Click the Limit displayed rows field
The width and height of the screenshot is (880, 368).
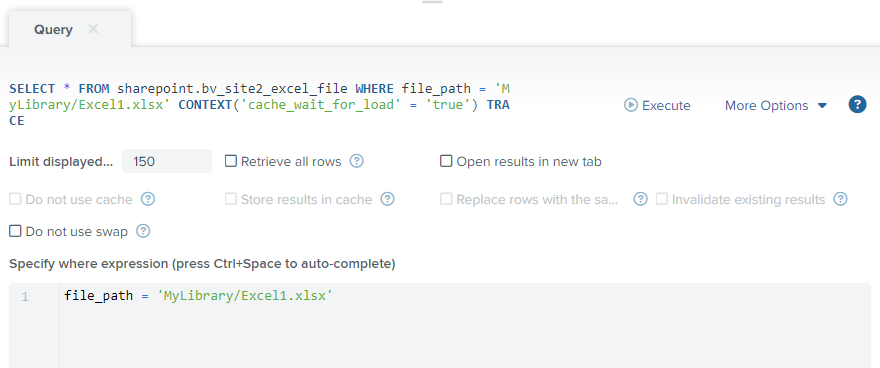point(167,162)
